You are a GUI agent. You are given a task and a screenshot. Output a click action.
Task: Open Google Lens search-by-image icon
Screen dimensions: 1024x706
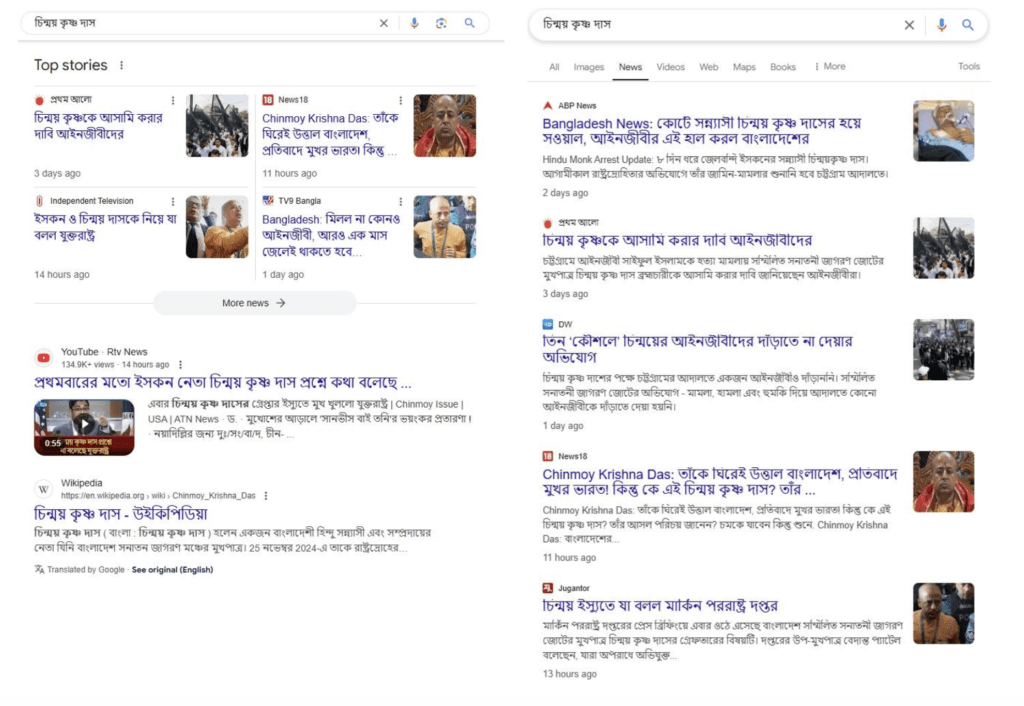tap(441, 23)
